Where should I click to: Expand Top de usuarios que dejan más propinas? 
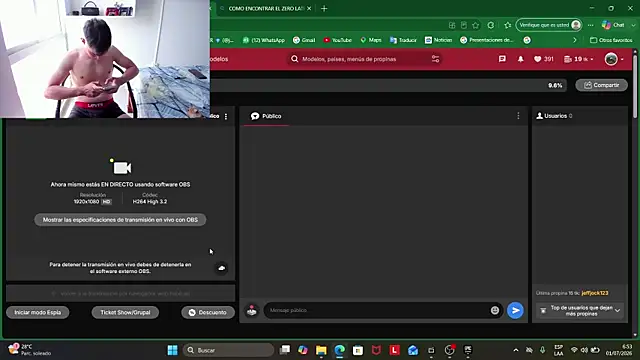point(580,311)
